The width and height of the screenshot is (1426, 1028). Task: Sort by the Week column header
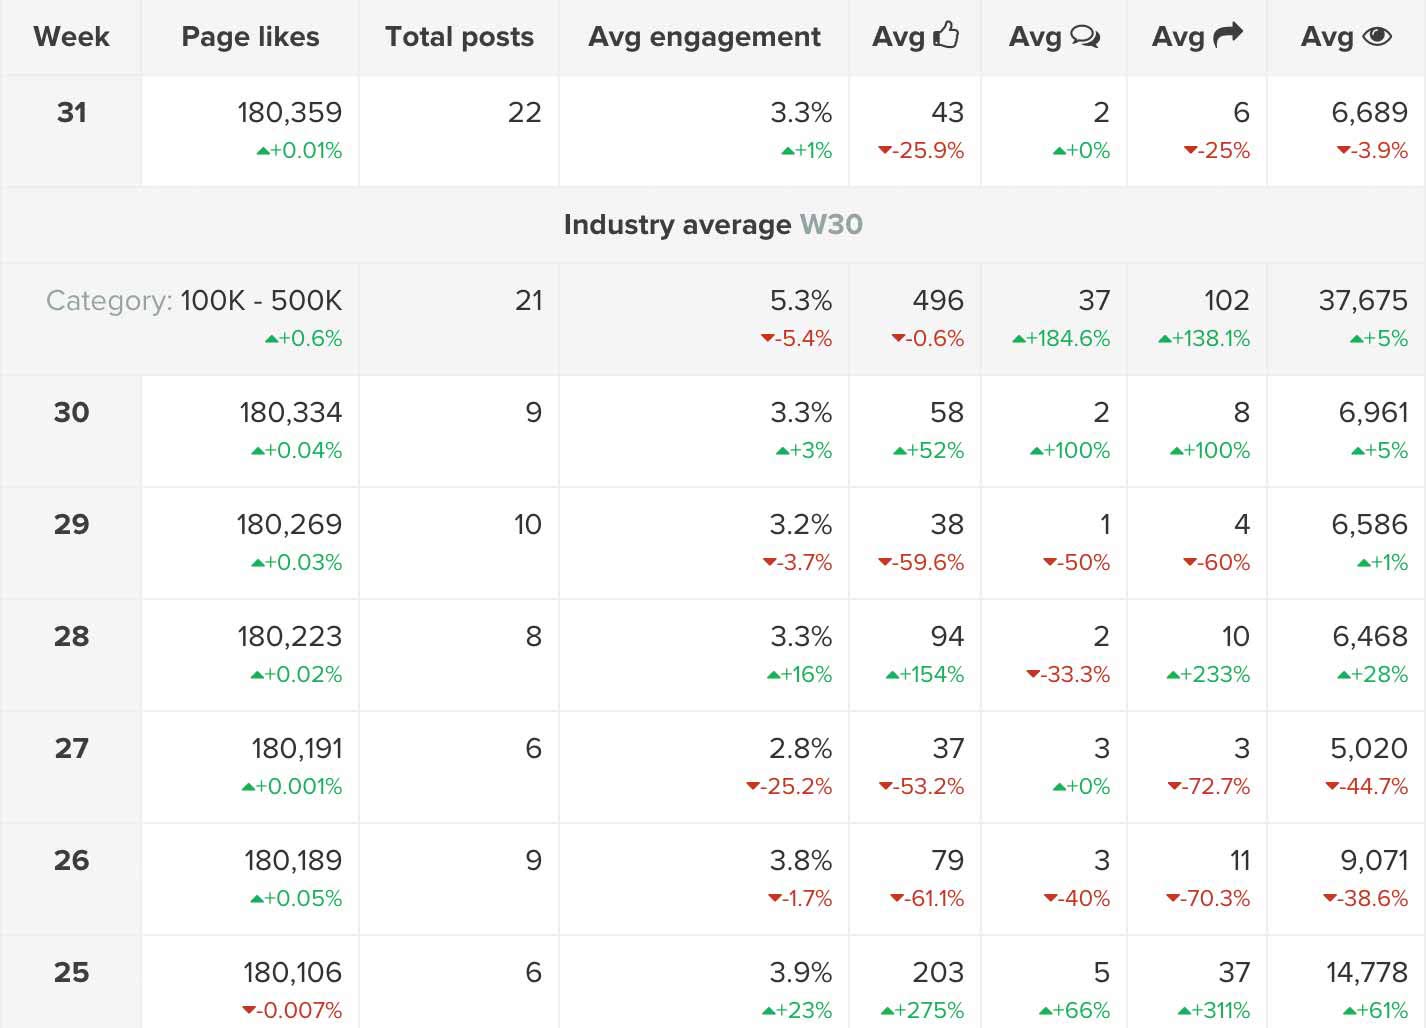click(x=71, y=37)
